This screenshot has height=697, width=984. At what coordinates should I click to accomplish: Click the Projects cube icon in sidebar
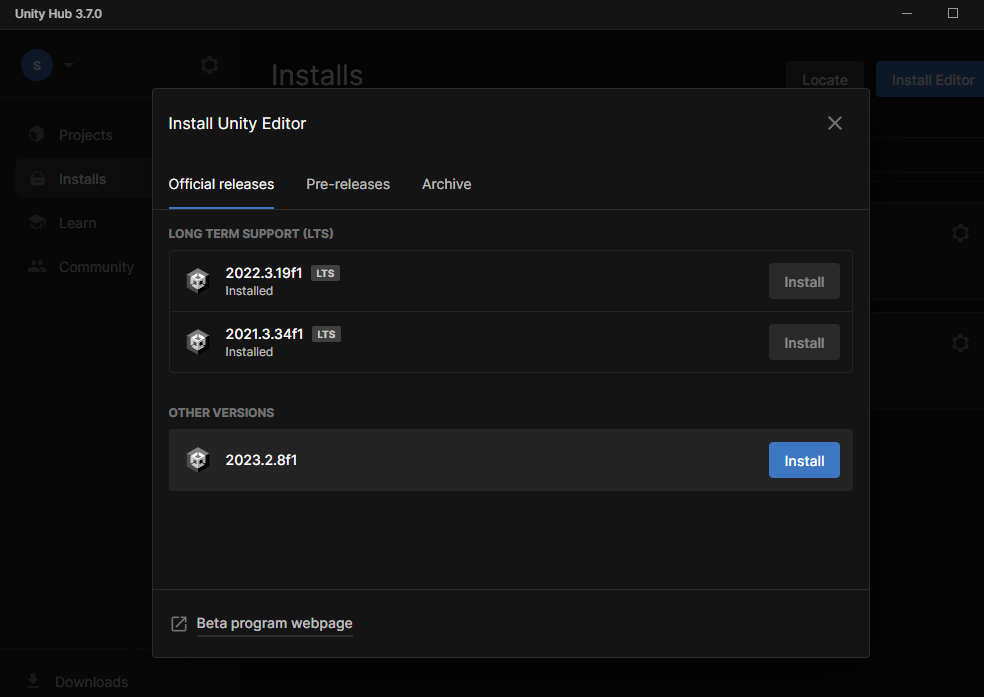tap(36, 134)
